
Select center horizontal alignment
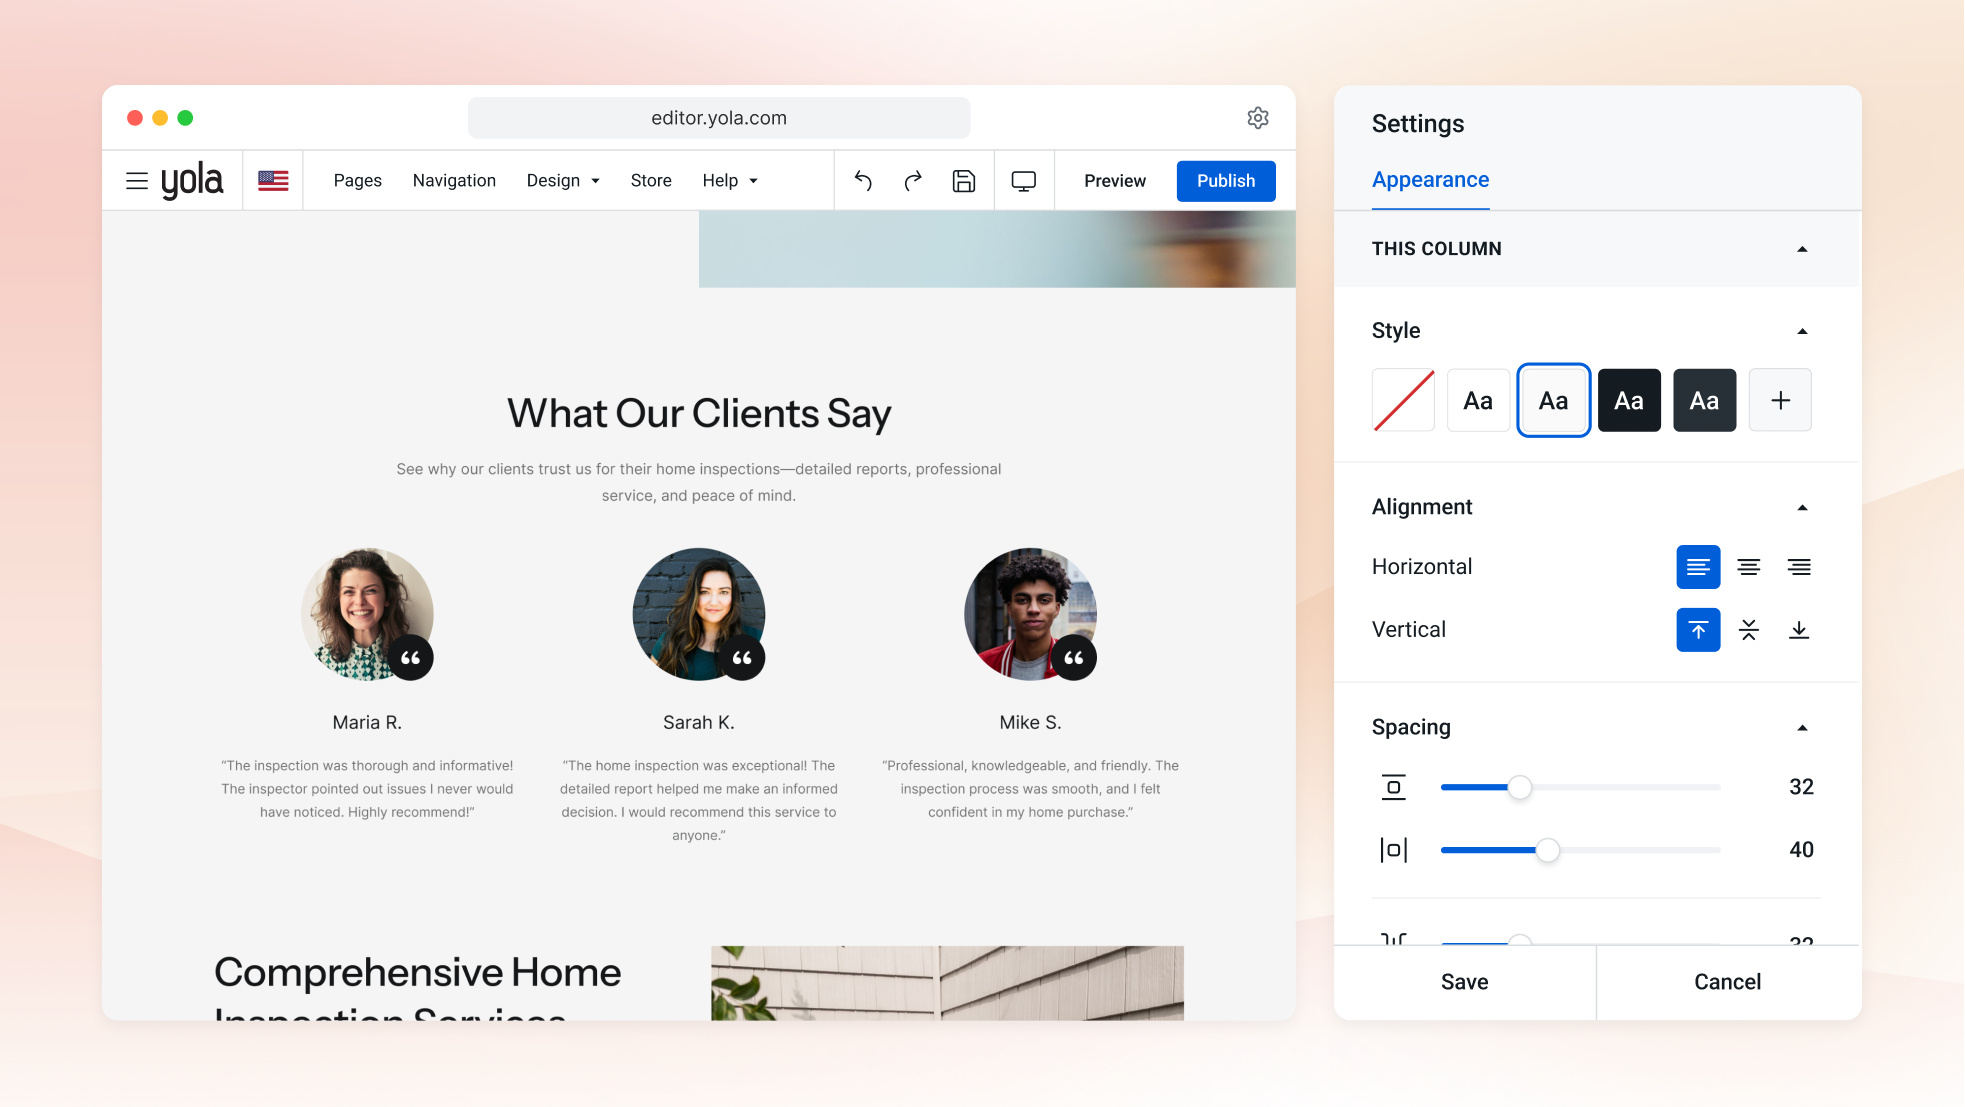1749,567
